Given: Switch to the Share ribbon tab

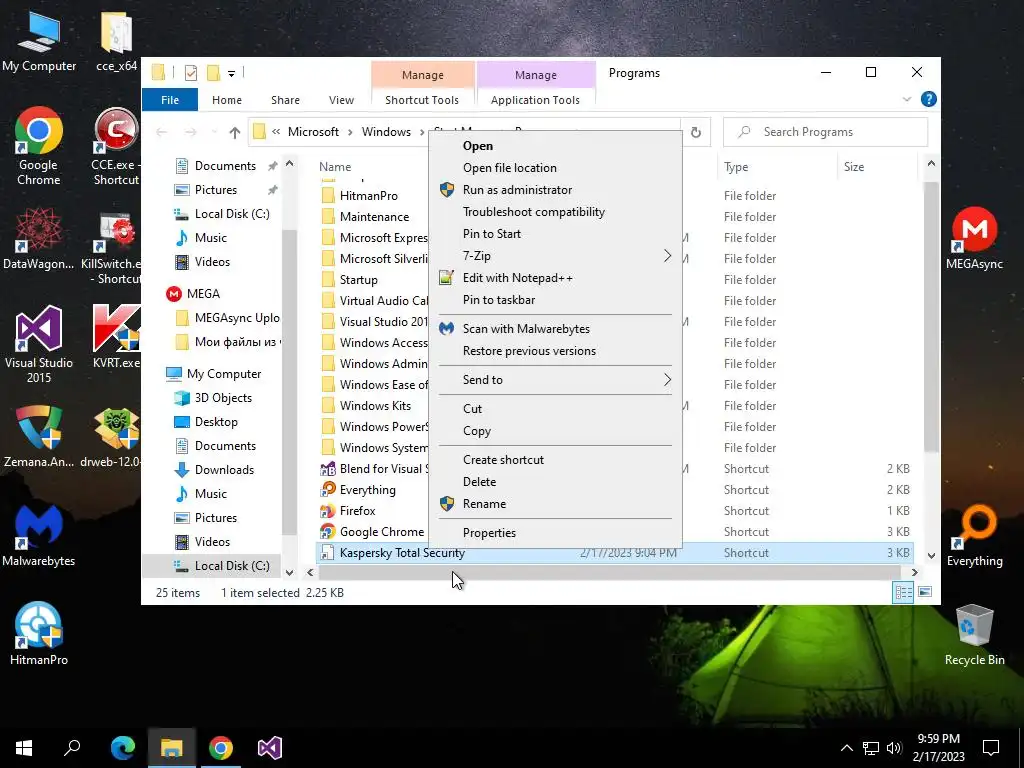Looking at the screenshot, I should point(285,100).
